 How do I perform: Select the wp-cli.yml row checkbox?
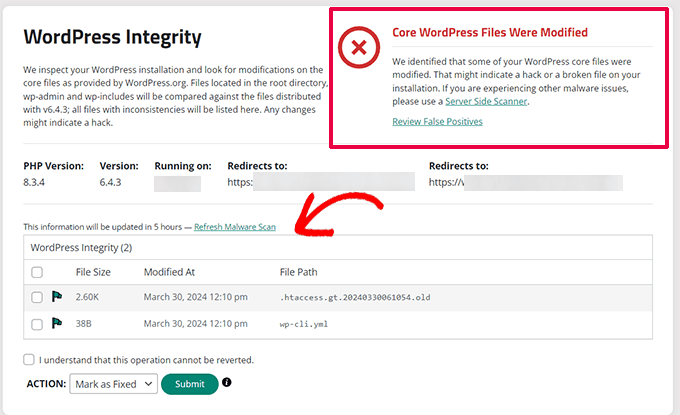coord(37,324)
